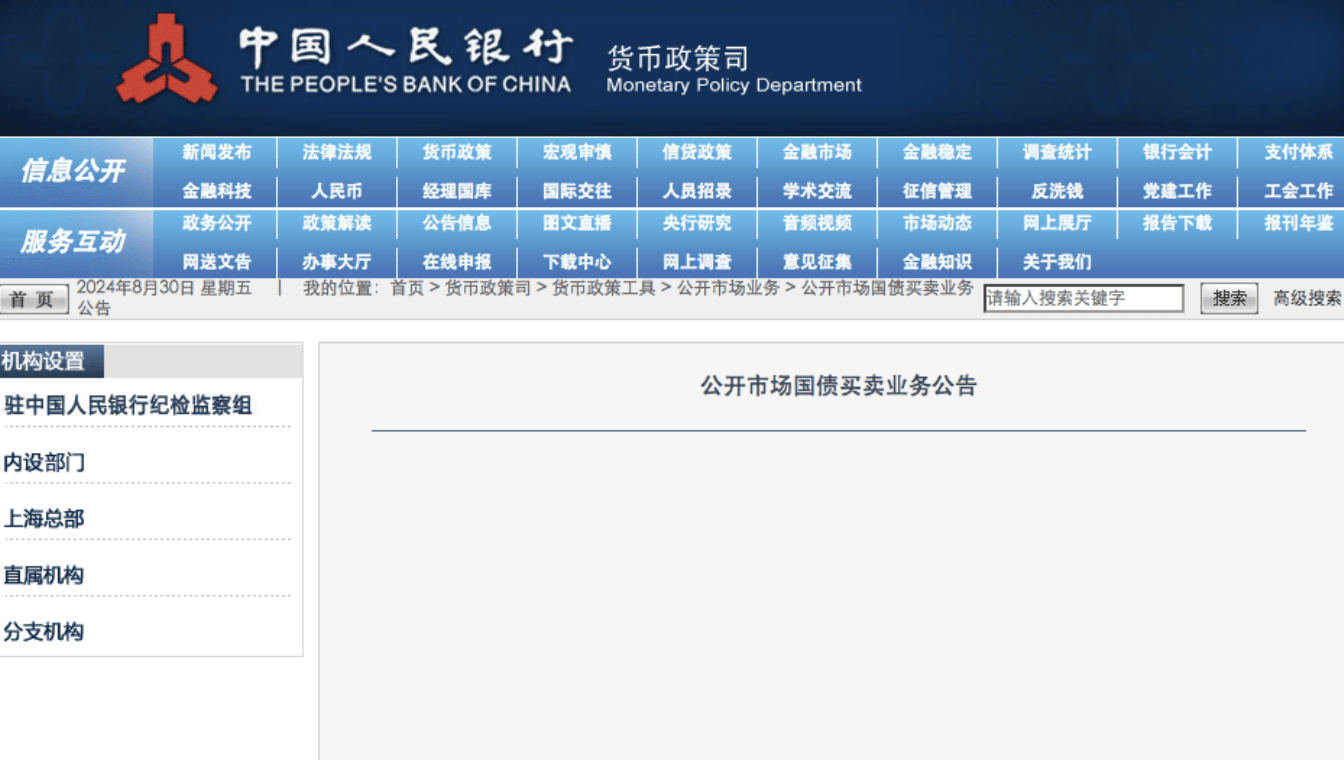The width and height of the screenshot is (1344, 760).
Task: Open the 新闻发布 menu item
Action: click(x=216, y=153)
